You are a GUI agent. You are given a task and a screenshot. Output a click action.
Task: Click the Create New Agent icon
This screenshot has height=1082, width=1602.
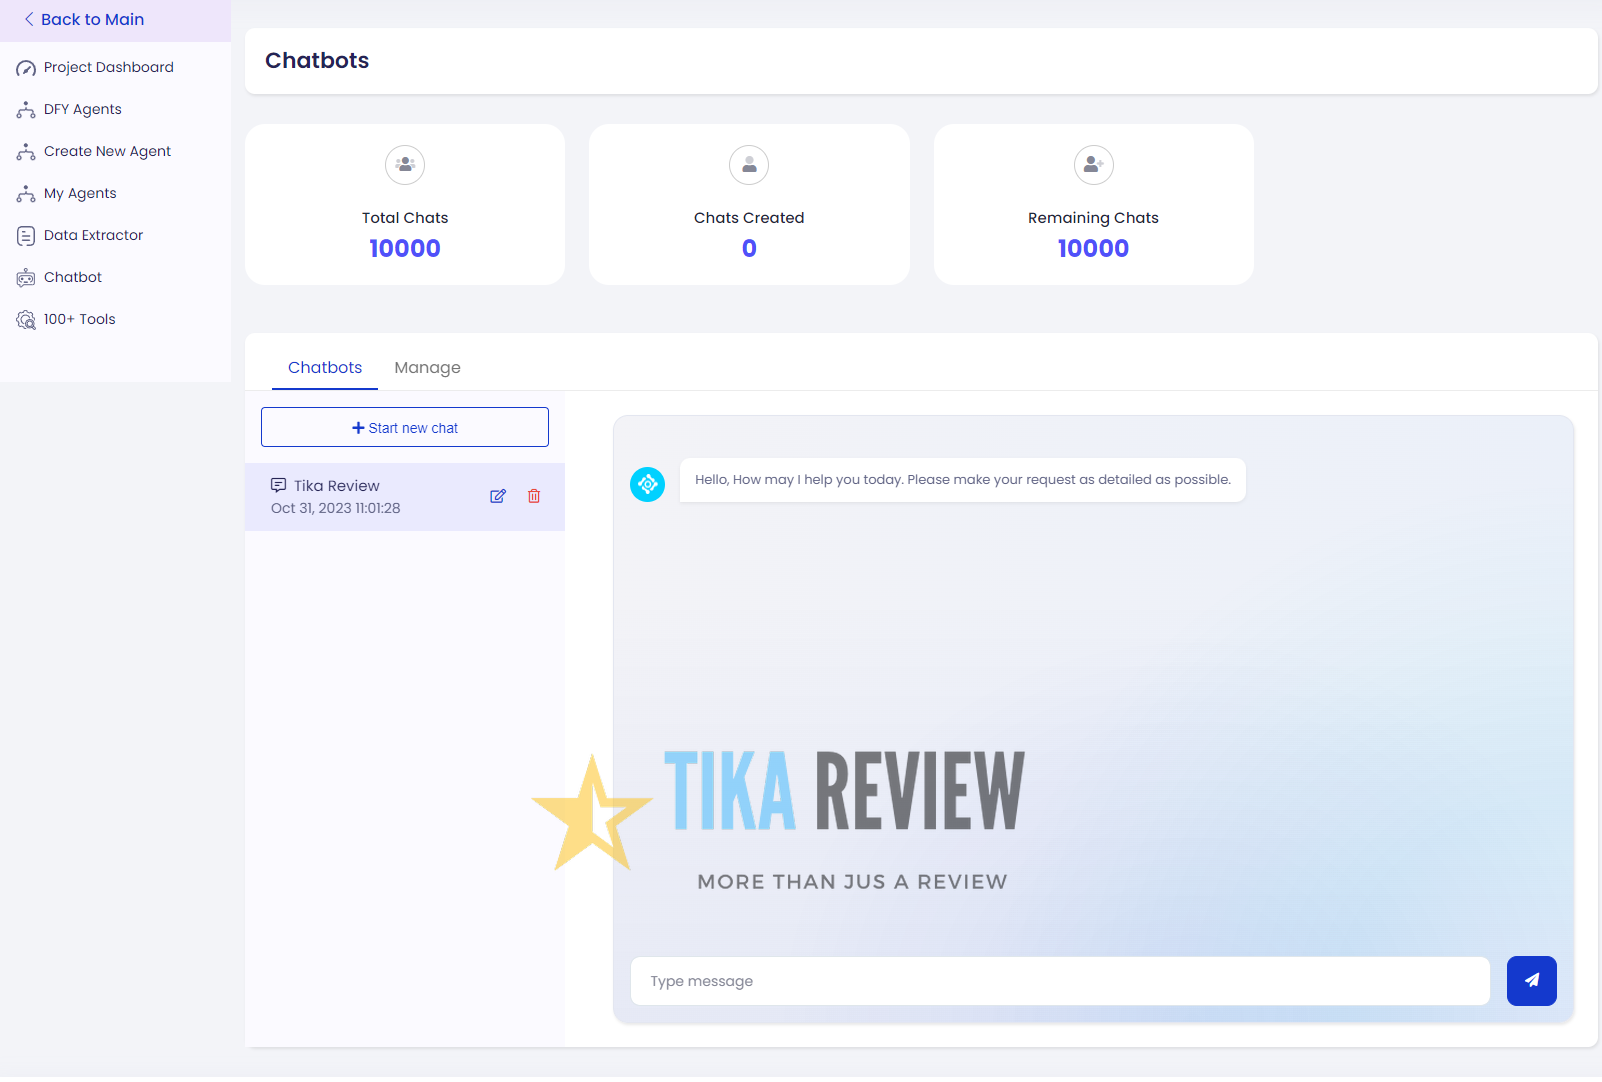point(26,152)
